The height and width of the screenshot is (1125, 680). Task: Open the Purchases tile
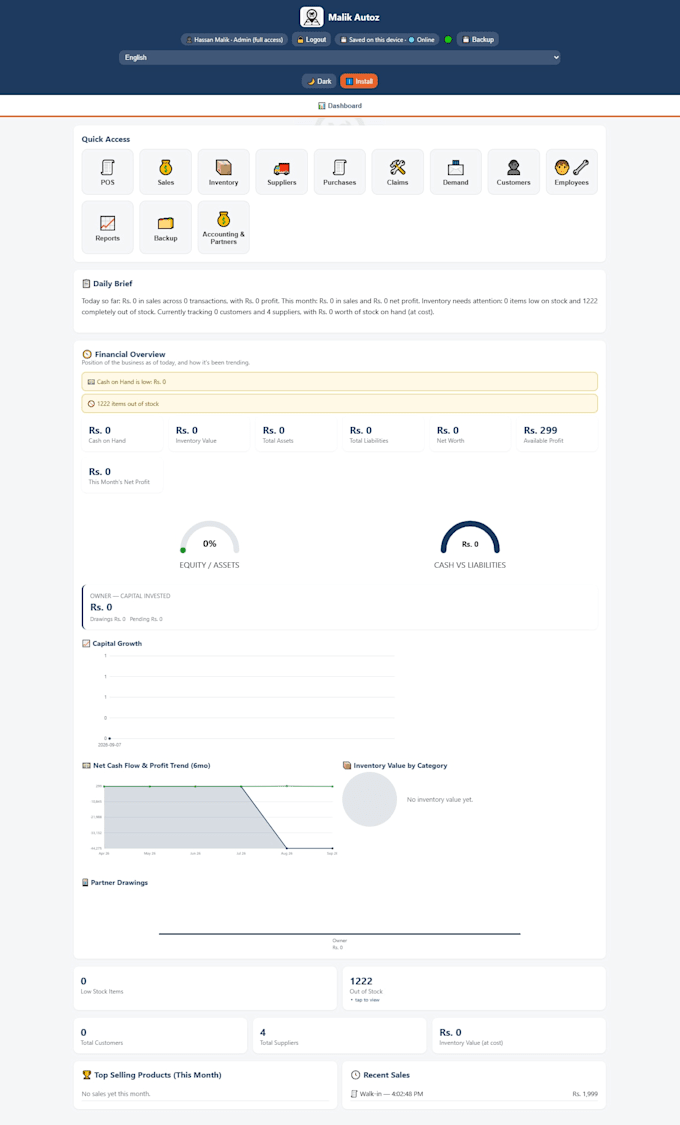click(x=339, y=171)
